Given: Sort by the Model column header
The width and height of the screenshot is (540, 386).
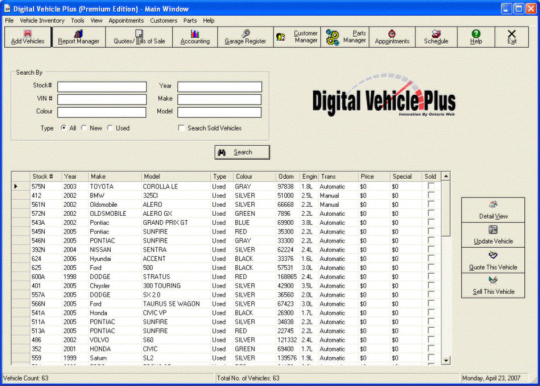Looking at the screenshot, I should (x=176, y=177).
